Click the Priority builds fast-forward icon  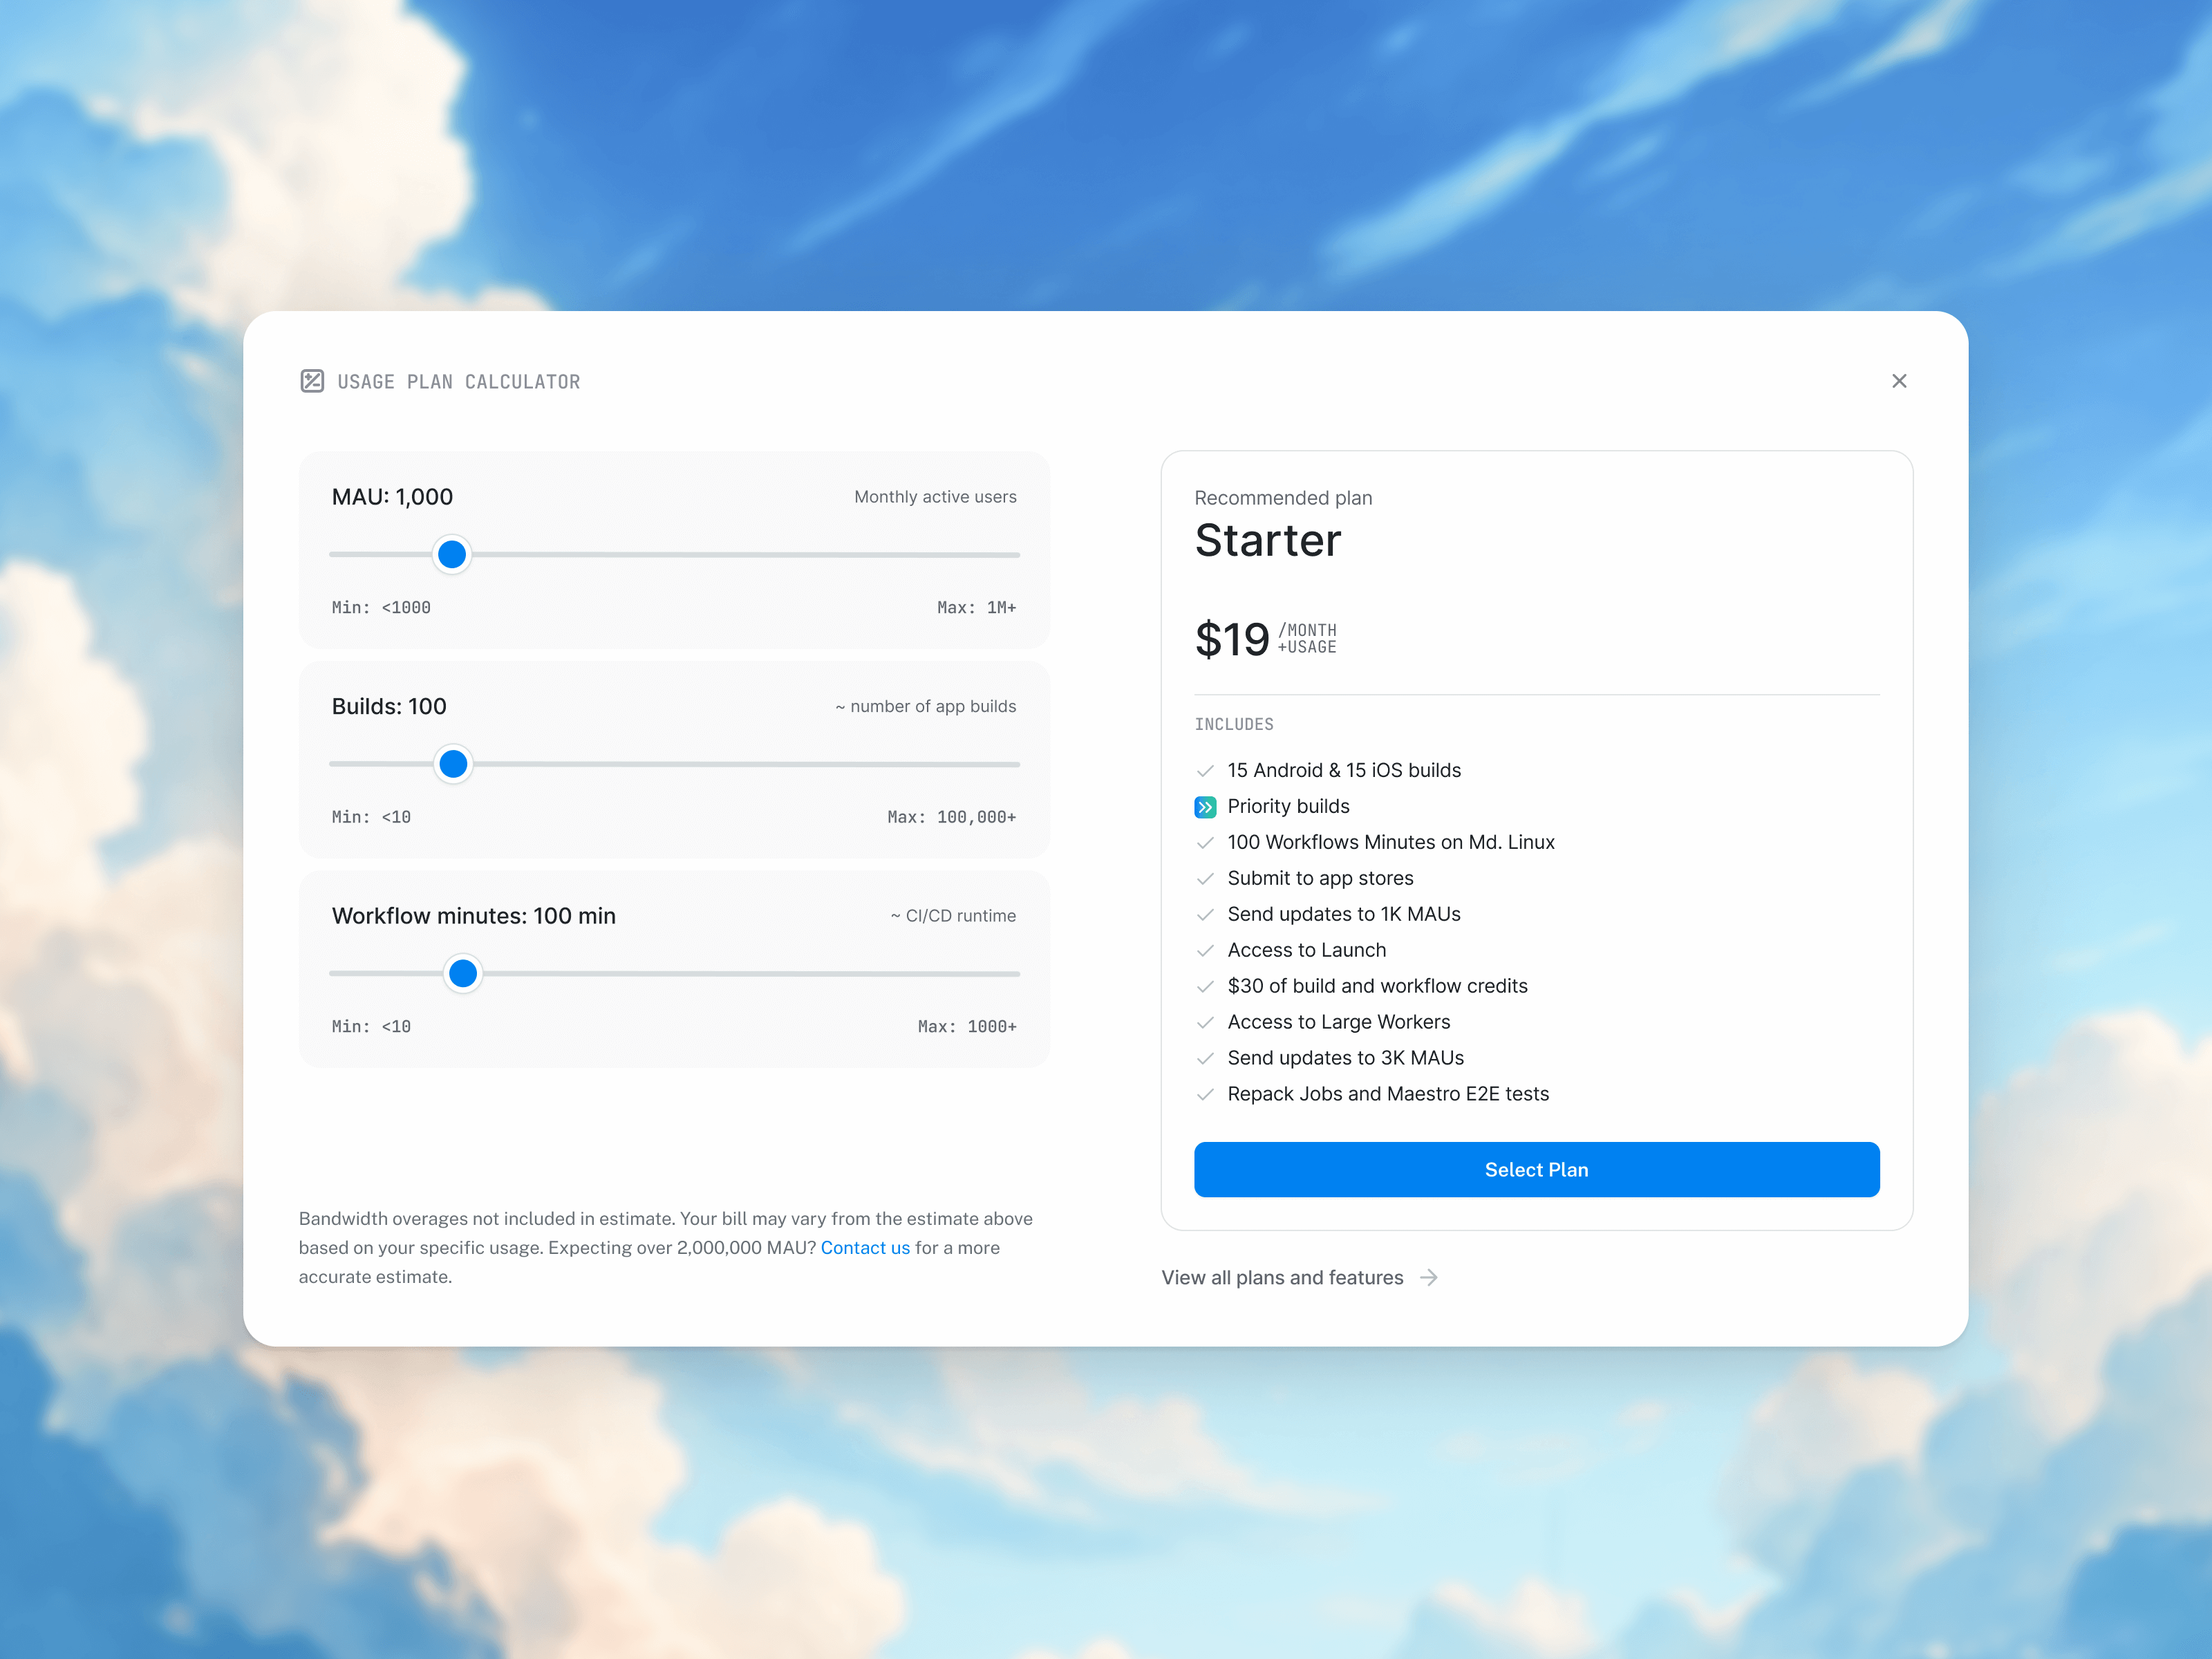(1205, 807)
